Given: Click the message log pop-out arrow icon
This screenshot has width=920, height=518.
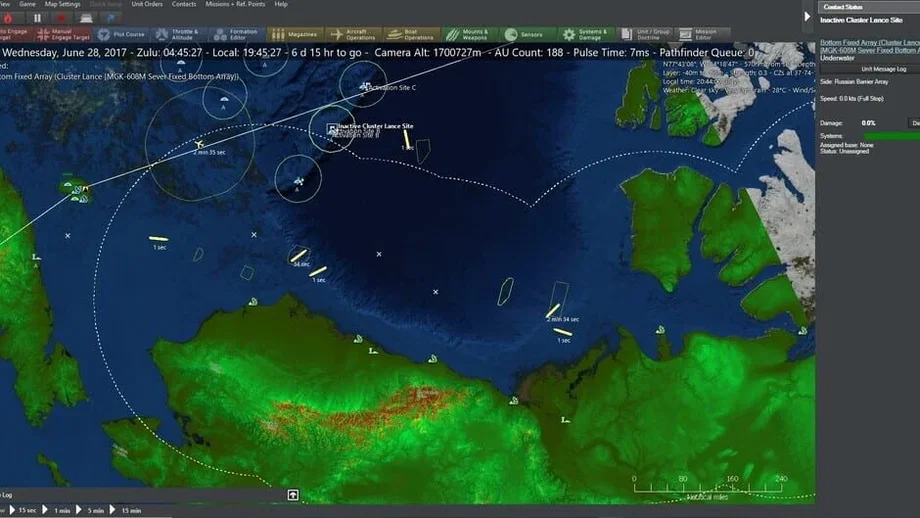Looking at the screenshot, I should tap(293, 495).
